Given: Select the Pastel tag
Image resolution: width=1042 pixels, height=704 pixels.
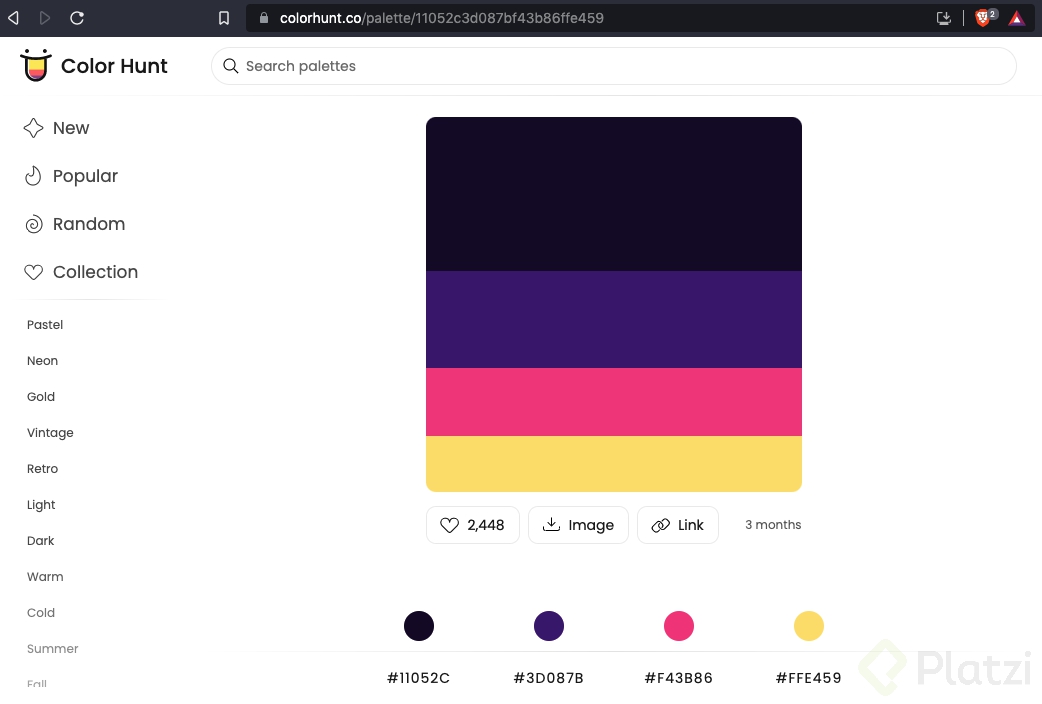Looking at the screenshot, I should (45, 324).
